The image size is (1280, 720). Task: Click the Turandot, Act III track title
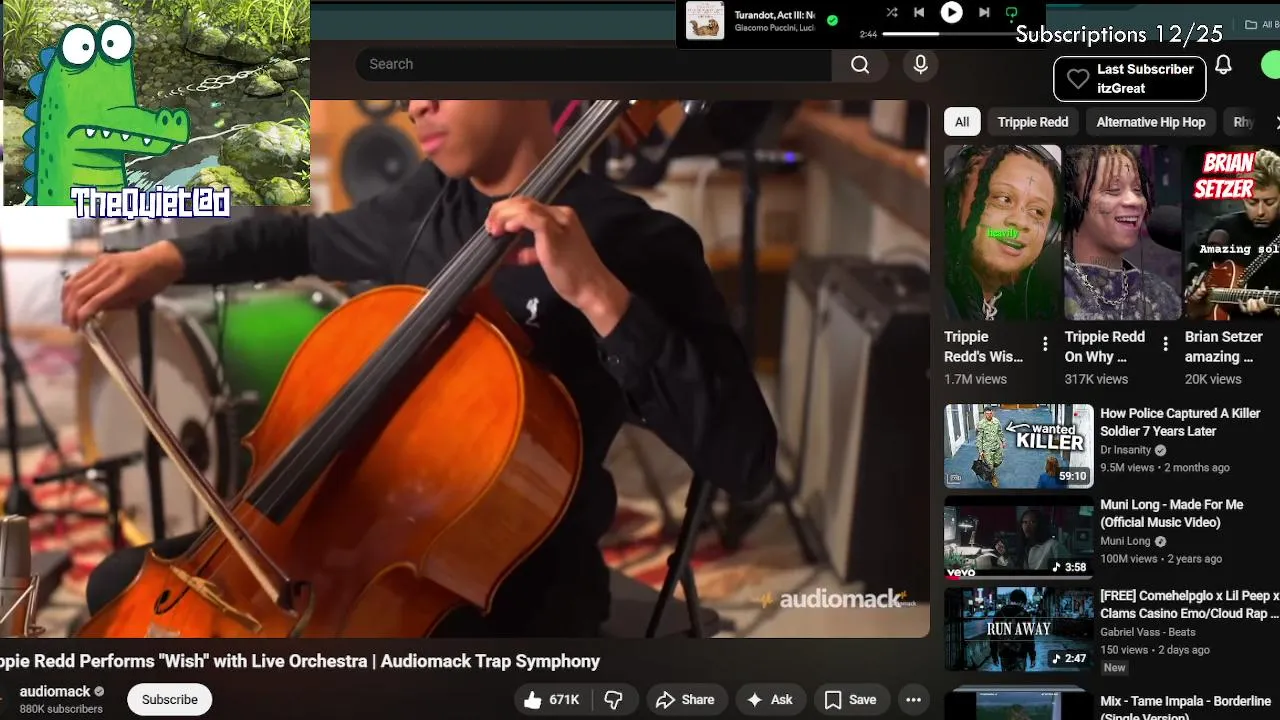tap(775, 15)
